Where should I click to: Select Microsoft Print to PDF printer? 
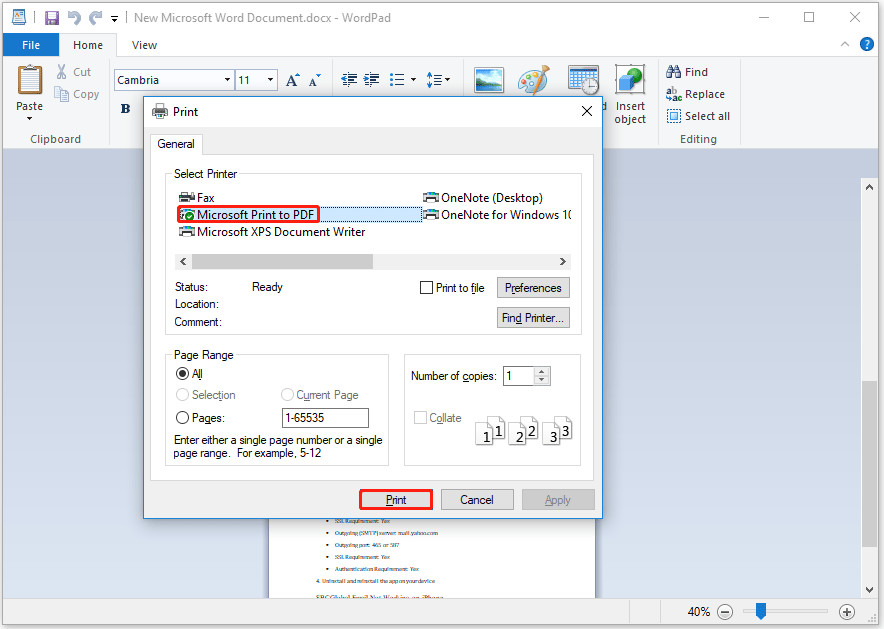249,215
